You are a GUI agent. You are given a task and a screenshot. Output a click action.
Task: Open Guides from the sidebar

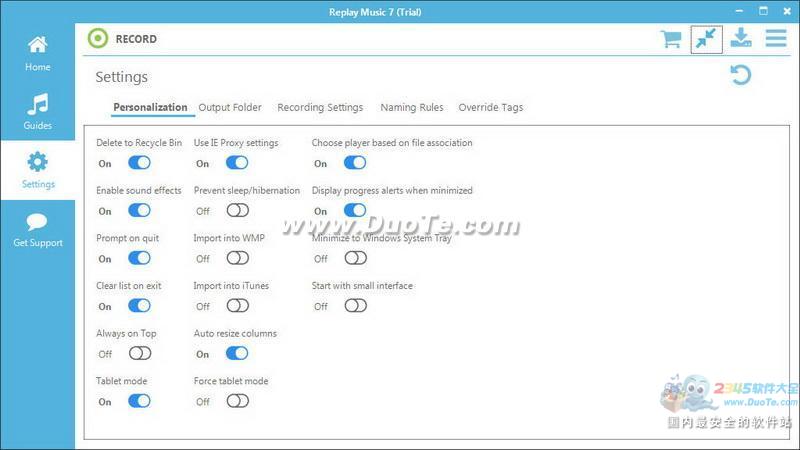pyautogui.click(x=38, y=112)
